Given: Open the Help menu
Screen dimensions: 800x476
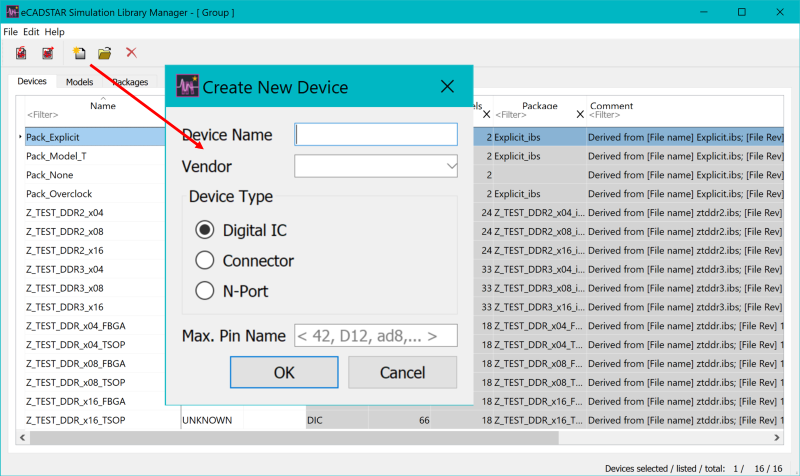Looking at the screenshot, I should [x=54, y=32].
